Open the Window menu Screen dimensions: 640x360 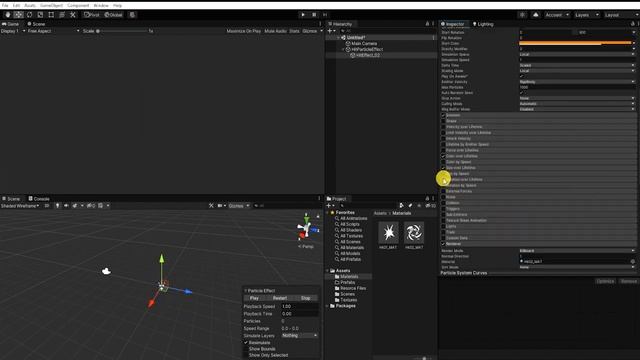tap(101, 5)
